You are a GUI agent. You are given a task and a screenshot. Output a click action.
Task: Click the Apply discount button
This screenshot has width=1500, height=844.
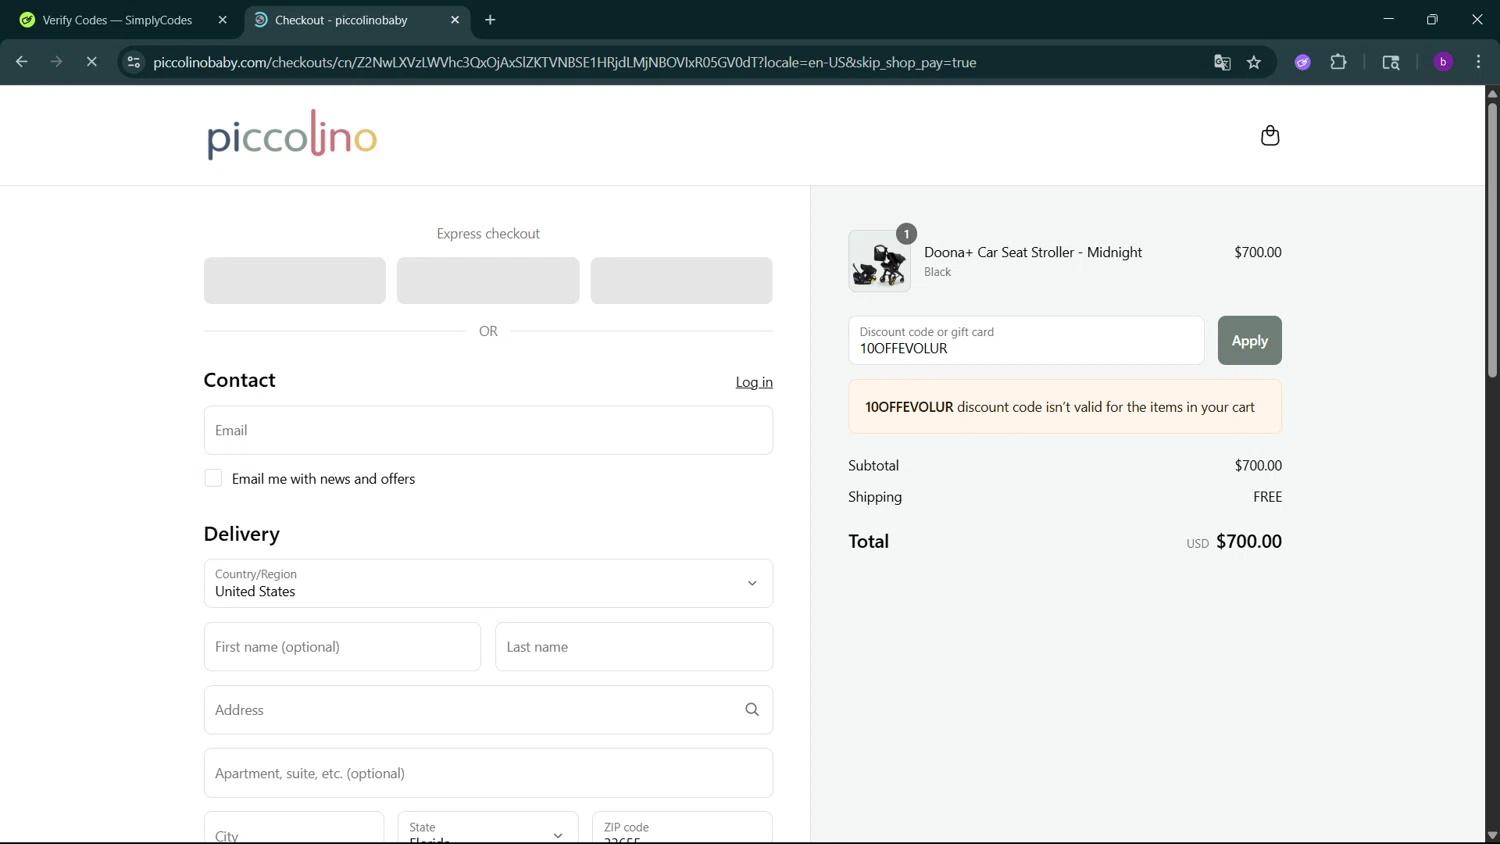(x=1249, y=340)
